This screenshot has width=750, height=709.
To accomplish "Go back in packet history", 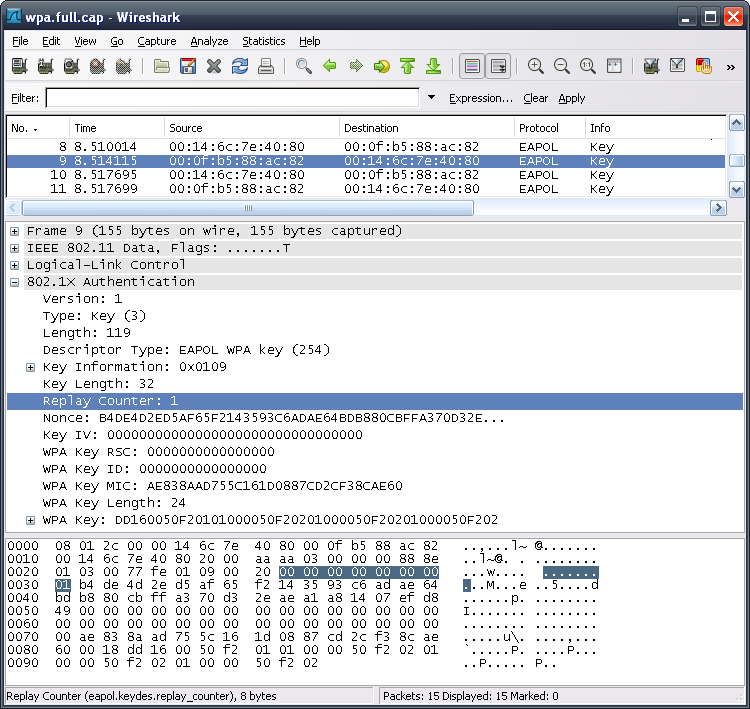I will [x=330, y=66].
